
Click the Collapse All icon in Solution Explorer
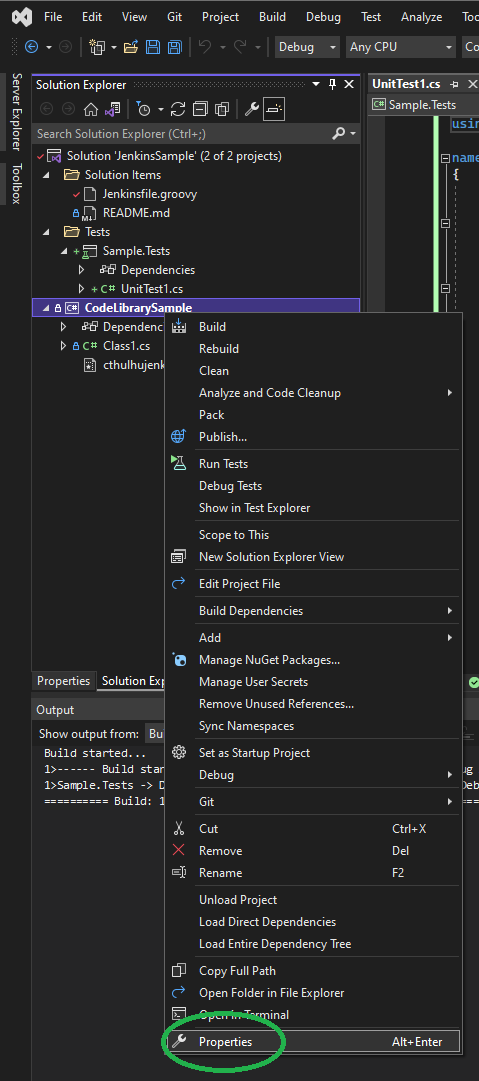200,109
